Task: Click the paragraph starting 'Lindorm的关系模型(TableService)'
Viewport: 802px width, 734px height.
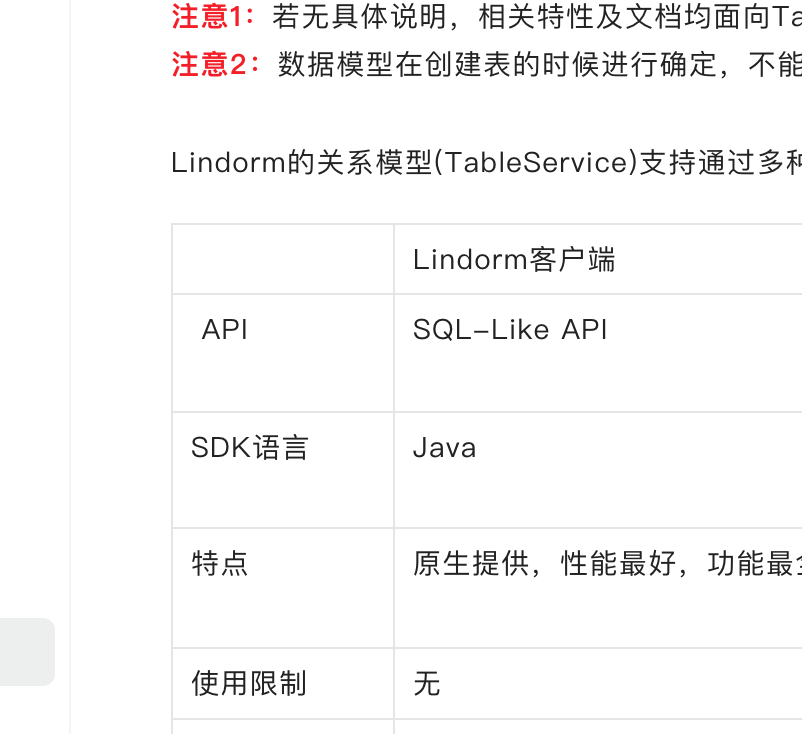Action: coord(486,163)
